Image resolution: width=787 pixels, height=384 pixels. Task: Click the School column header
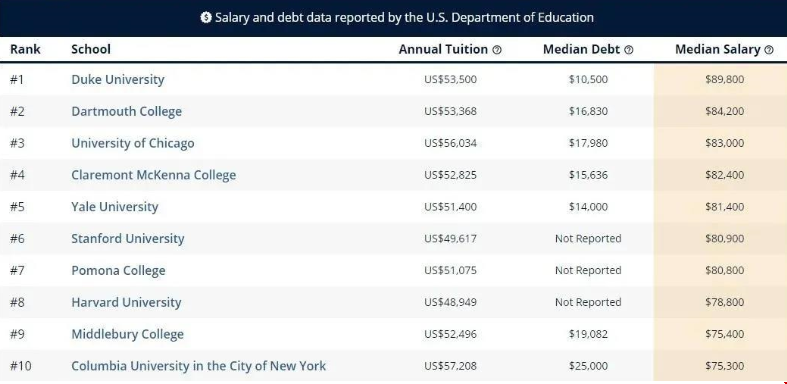91,49
